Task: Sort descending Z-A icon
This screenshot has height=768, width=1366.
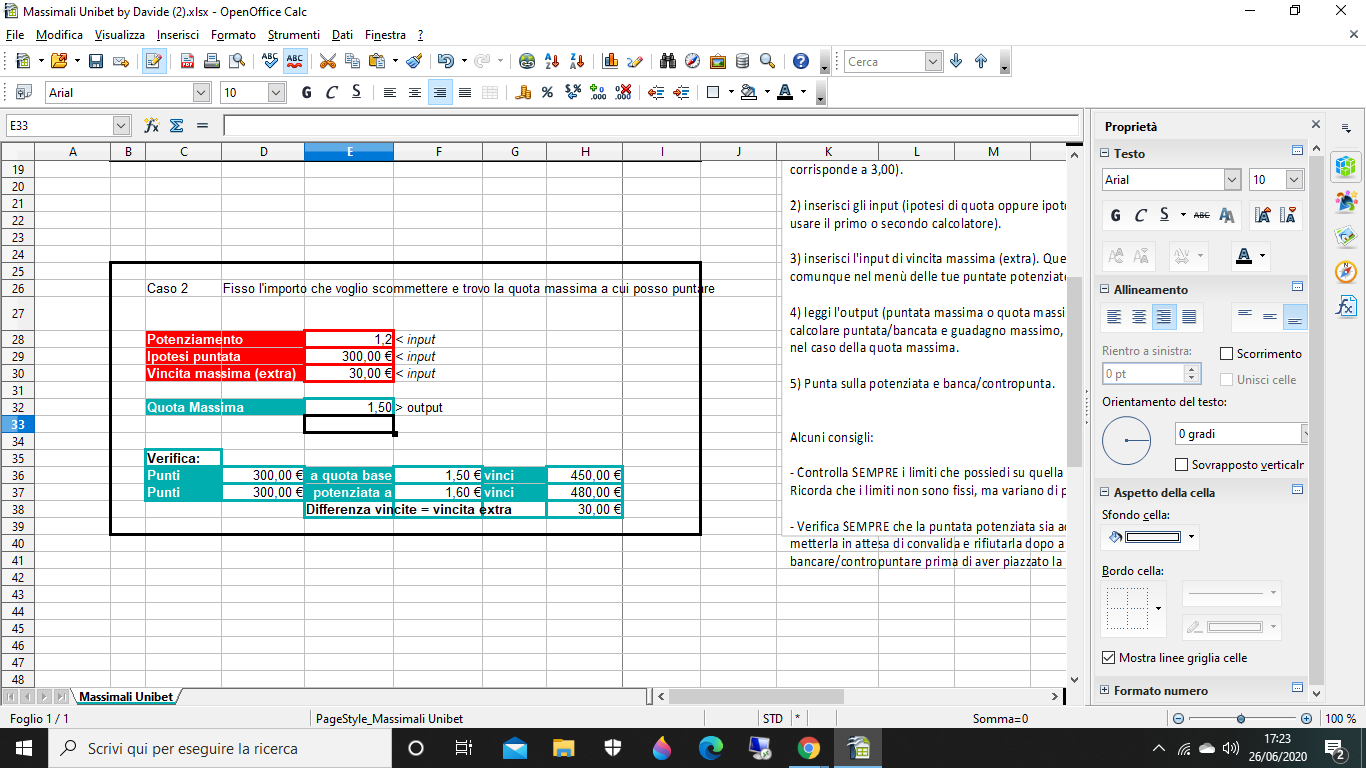Action: pyautogui.click(x=577, y=61)
